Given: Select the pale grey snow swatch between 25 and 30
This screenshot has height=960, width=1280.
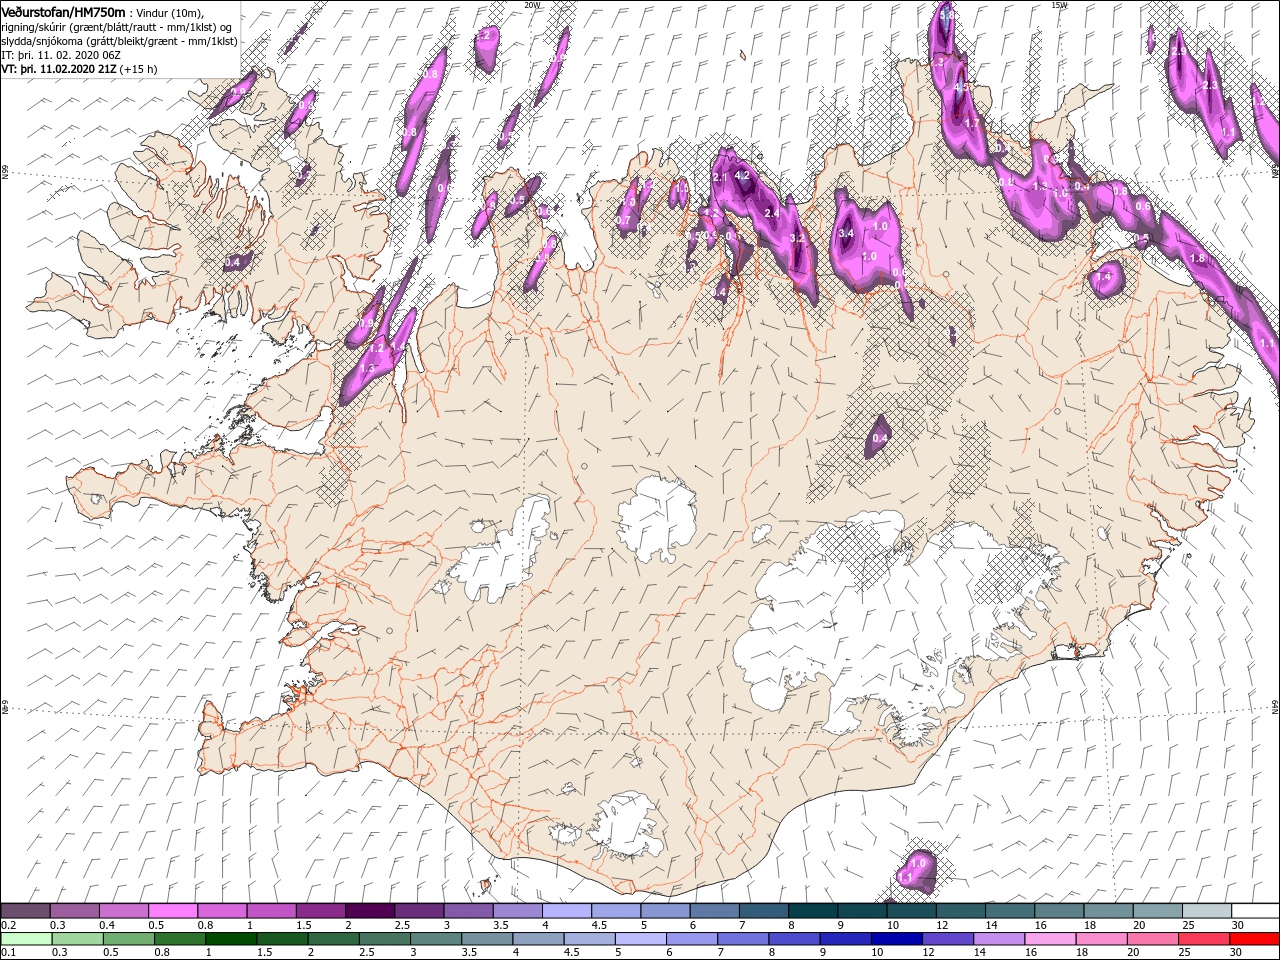Looking at the screenshot, I should click(x=1206, y=911).
